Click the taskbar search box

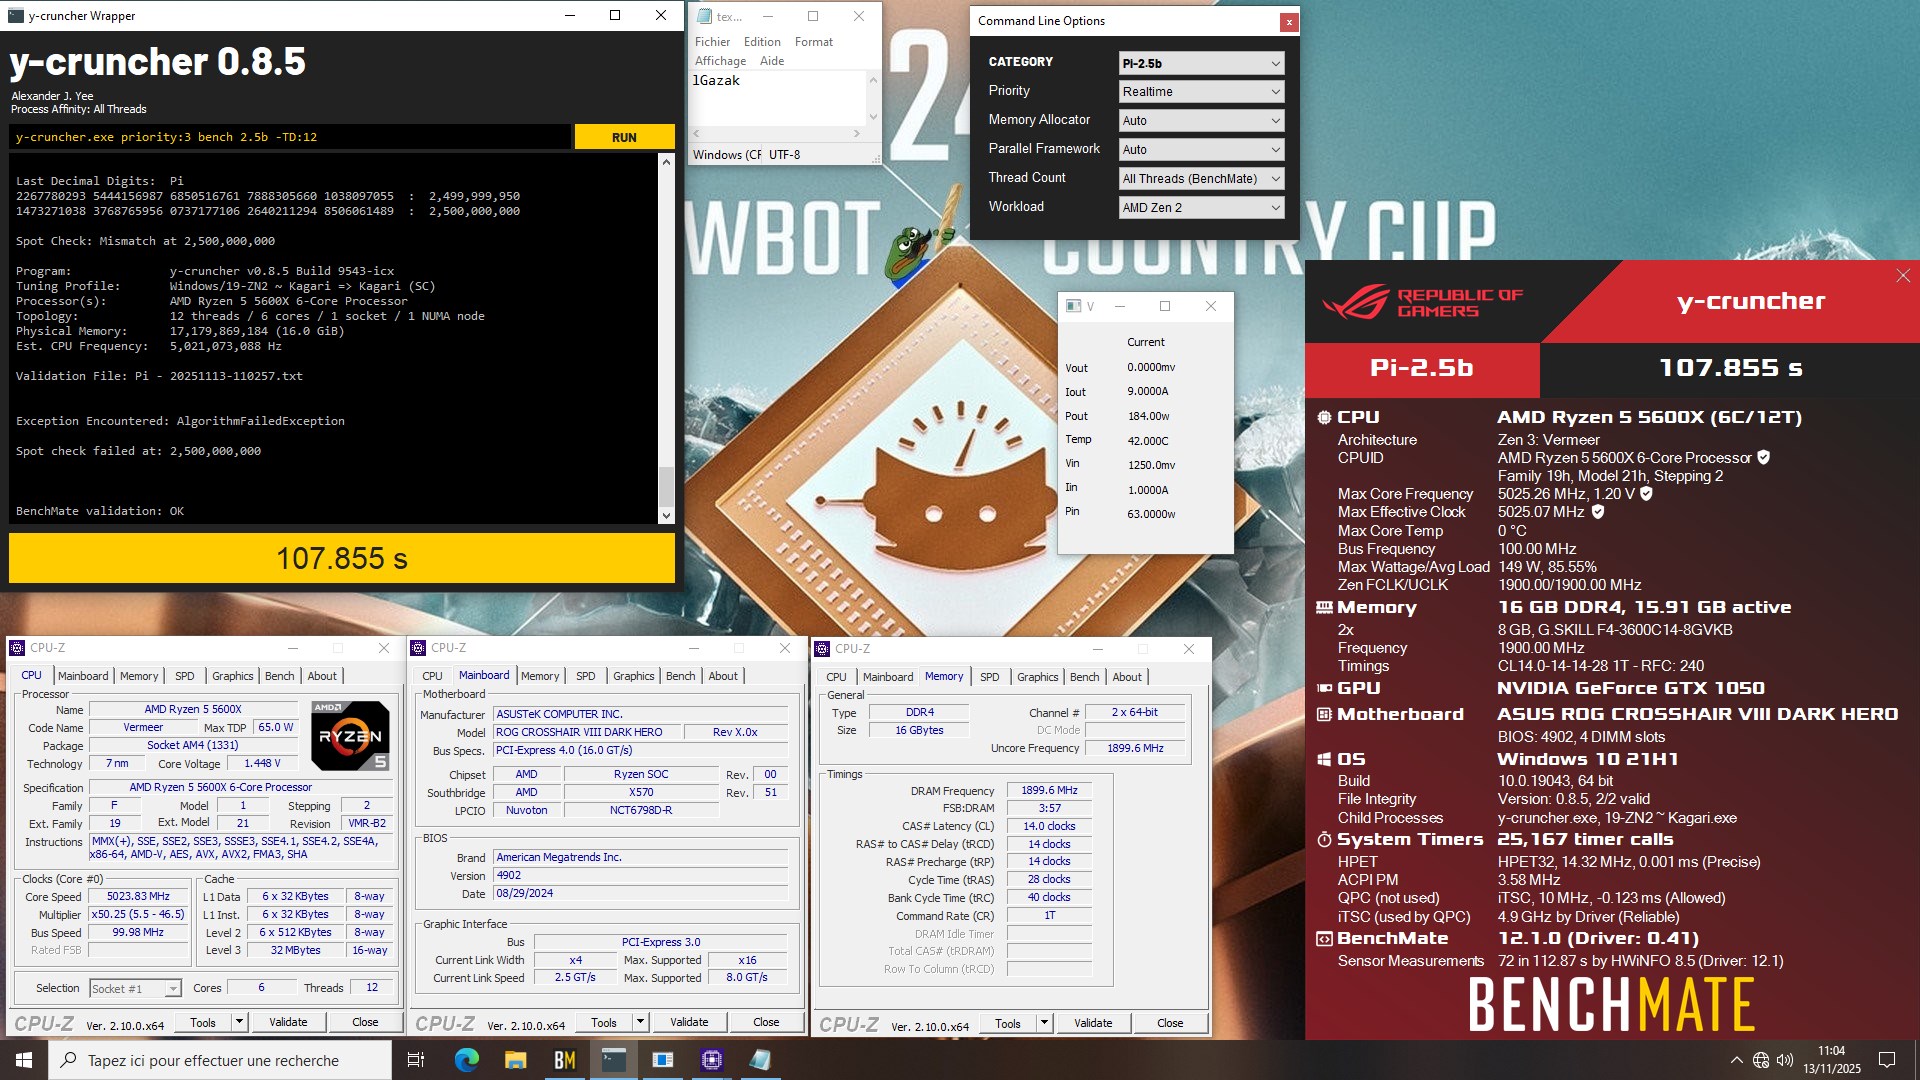pos(220,1060)
